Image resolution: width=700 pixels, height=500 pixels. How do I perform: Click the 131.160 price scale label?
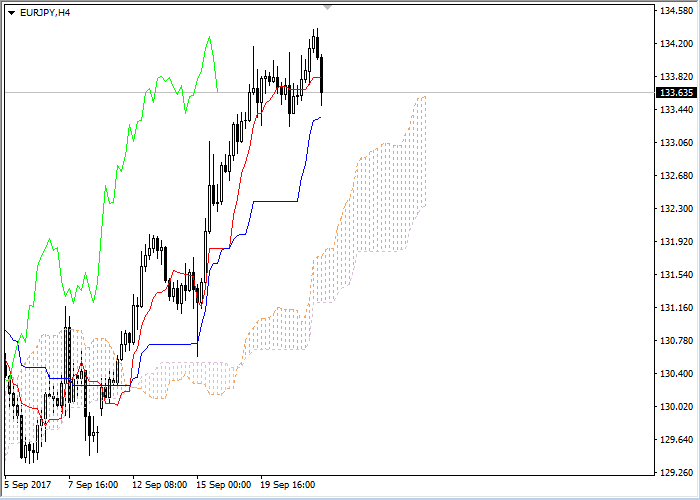tap(676, 308)
